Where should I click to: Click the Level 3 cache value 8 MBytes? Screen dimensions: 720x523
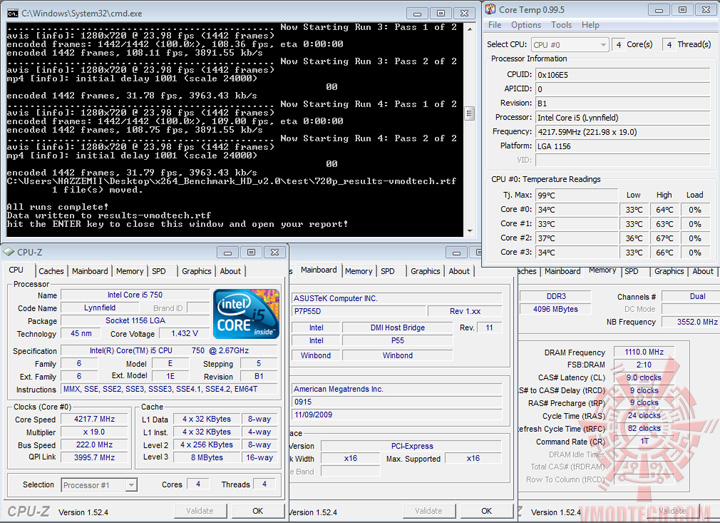point(207,457)
